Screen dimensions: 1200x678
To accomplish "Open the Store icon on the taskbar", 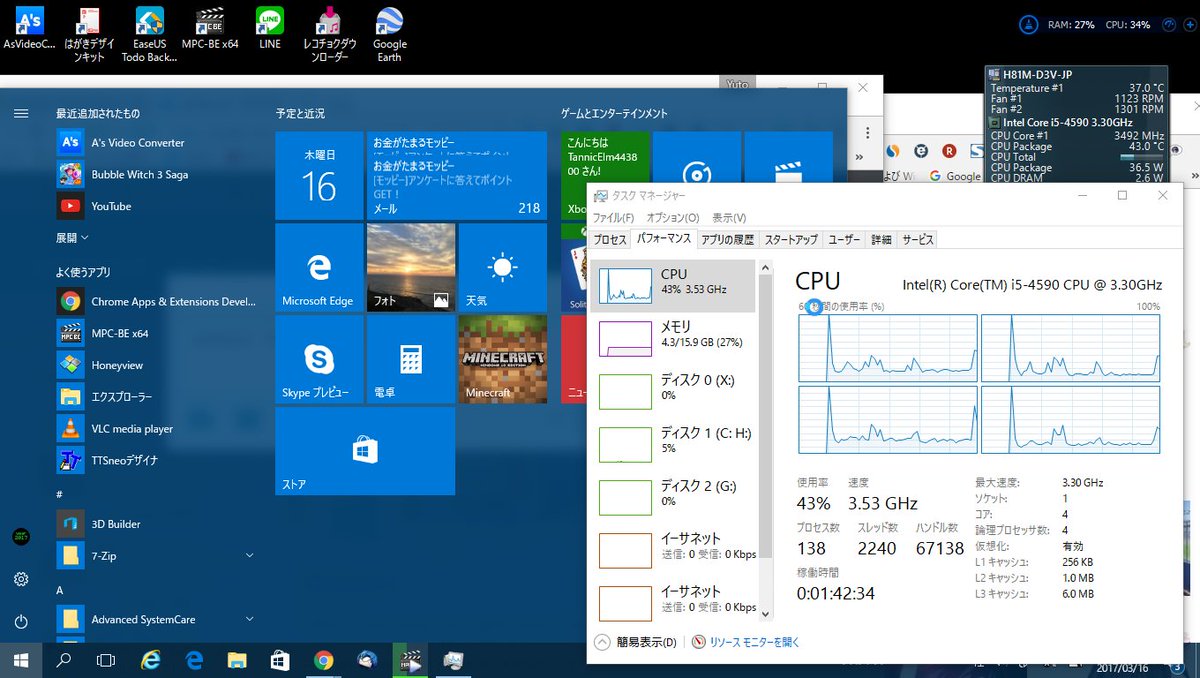I will point(280,660).
